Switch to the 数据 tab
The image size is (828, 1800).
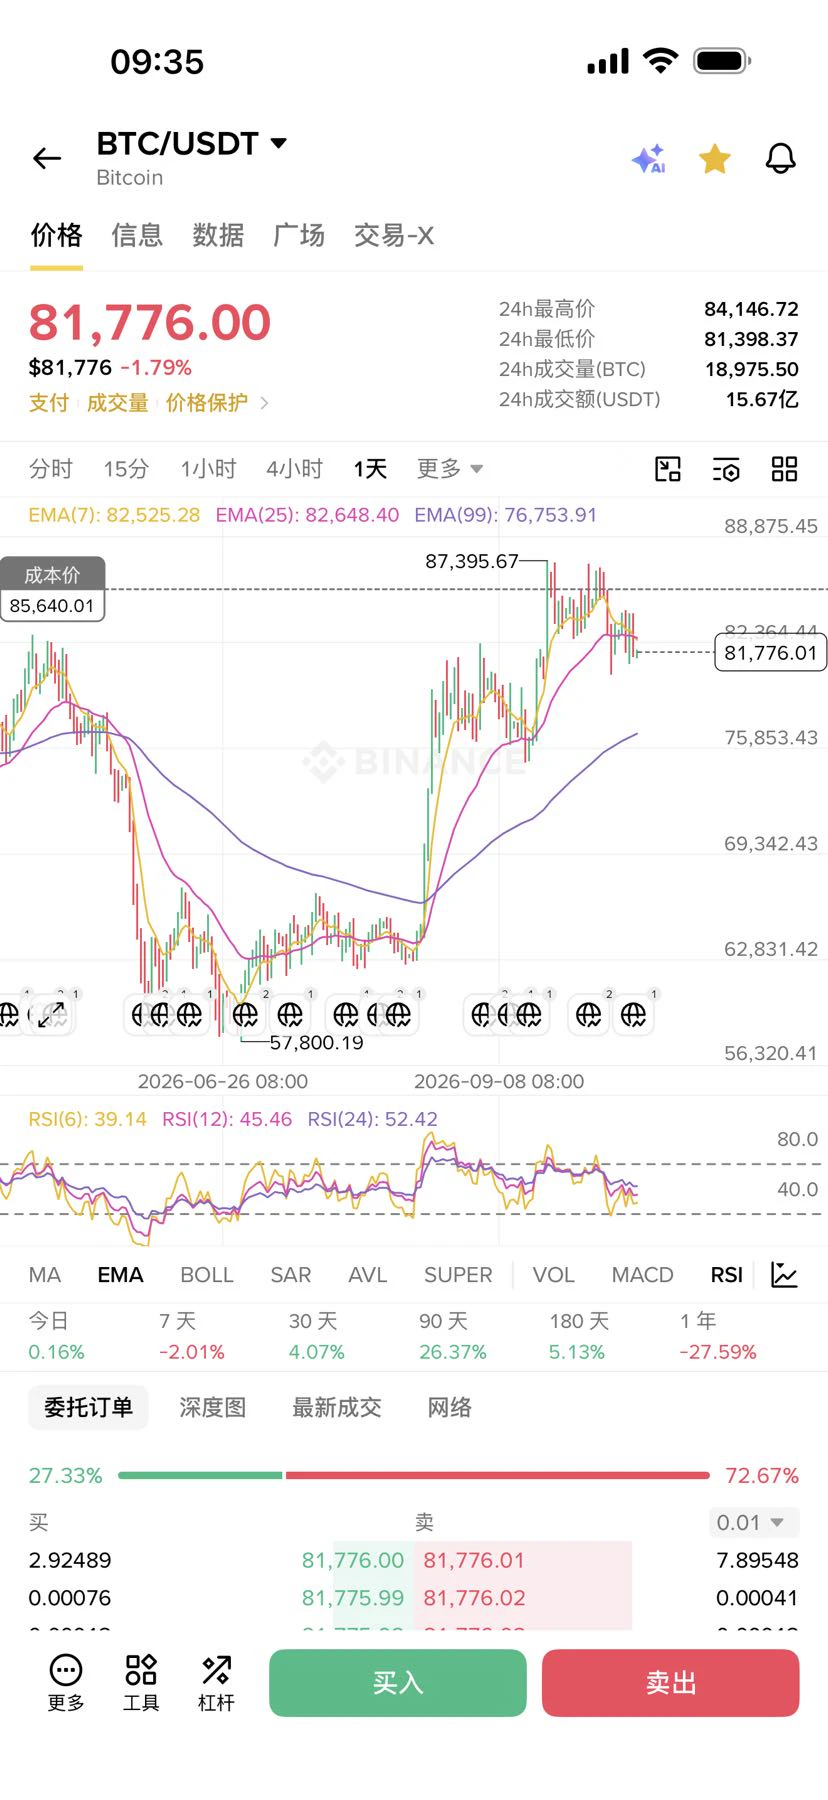[x=218, y=235]
